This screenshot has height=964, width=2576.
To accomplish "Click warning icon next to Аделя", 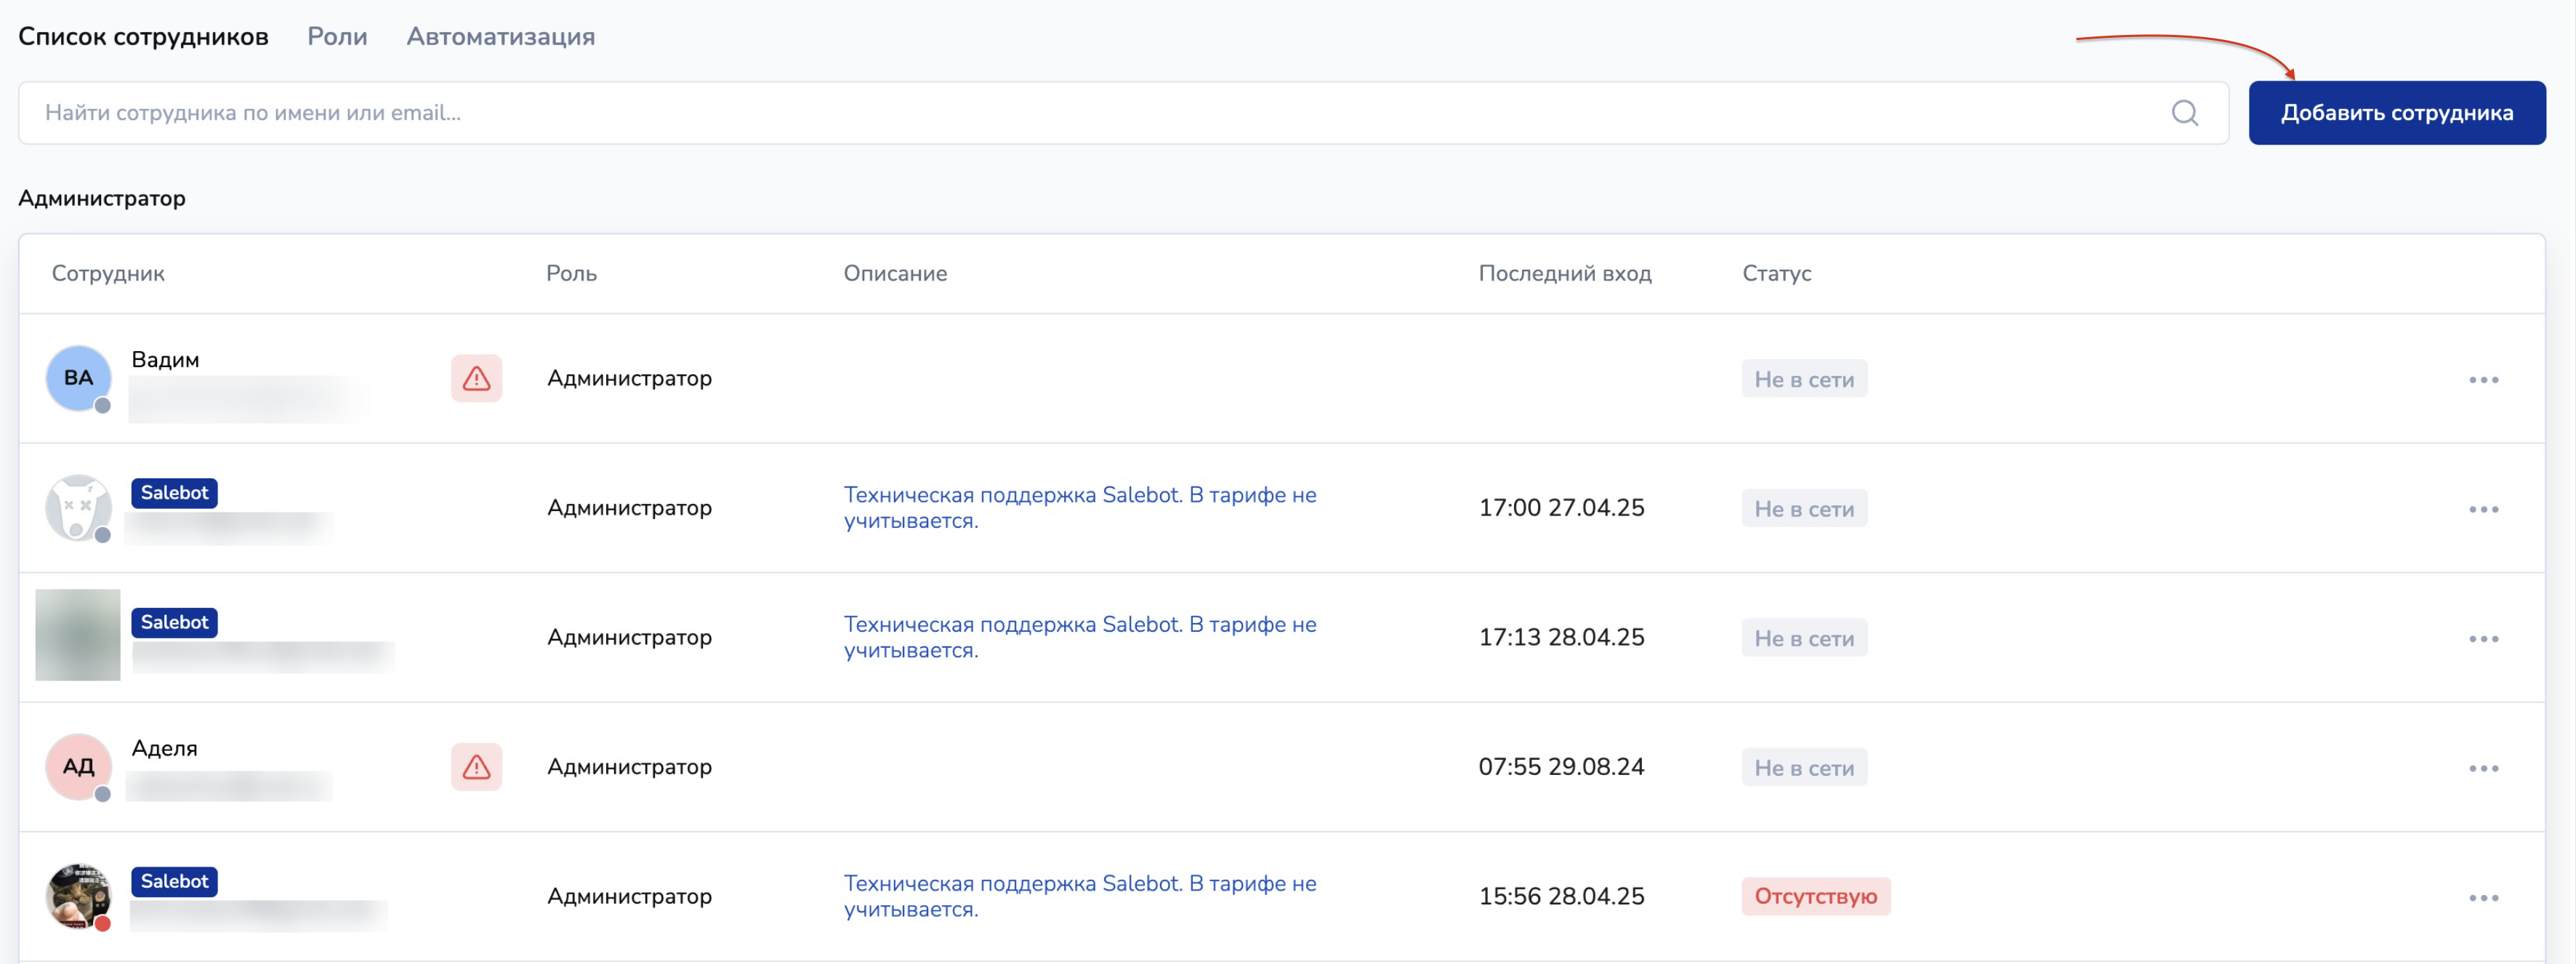I will click(476, 767).
